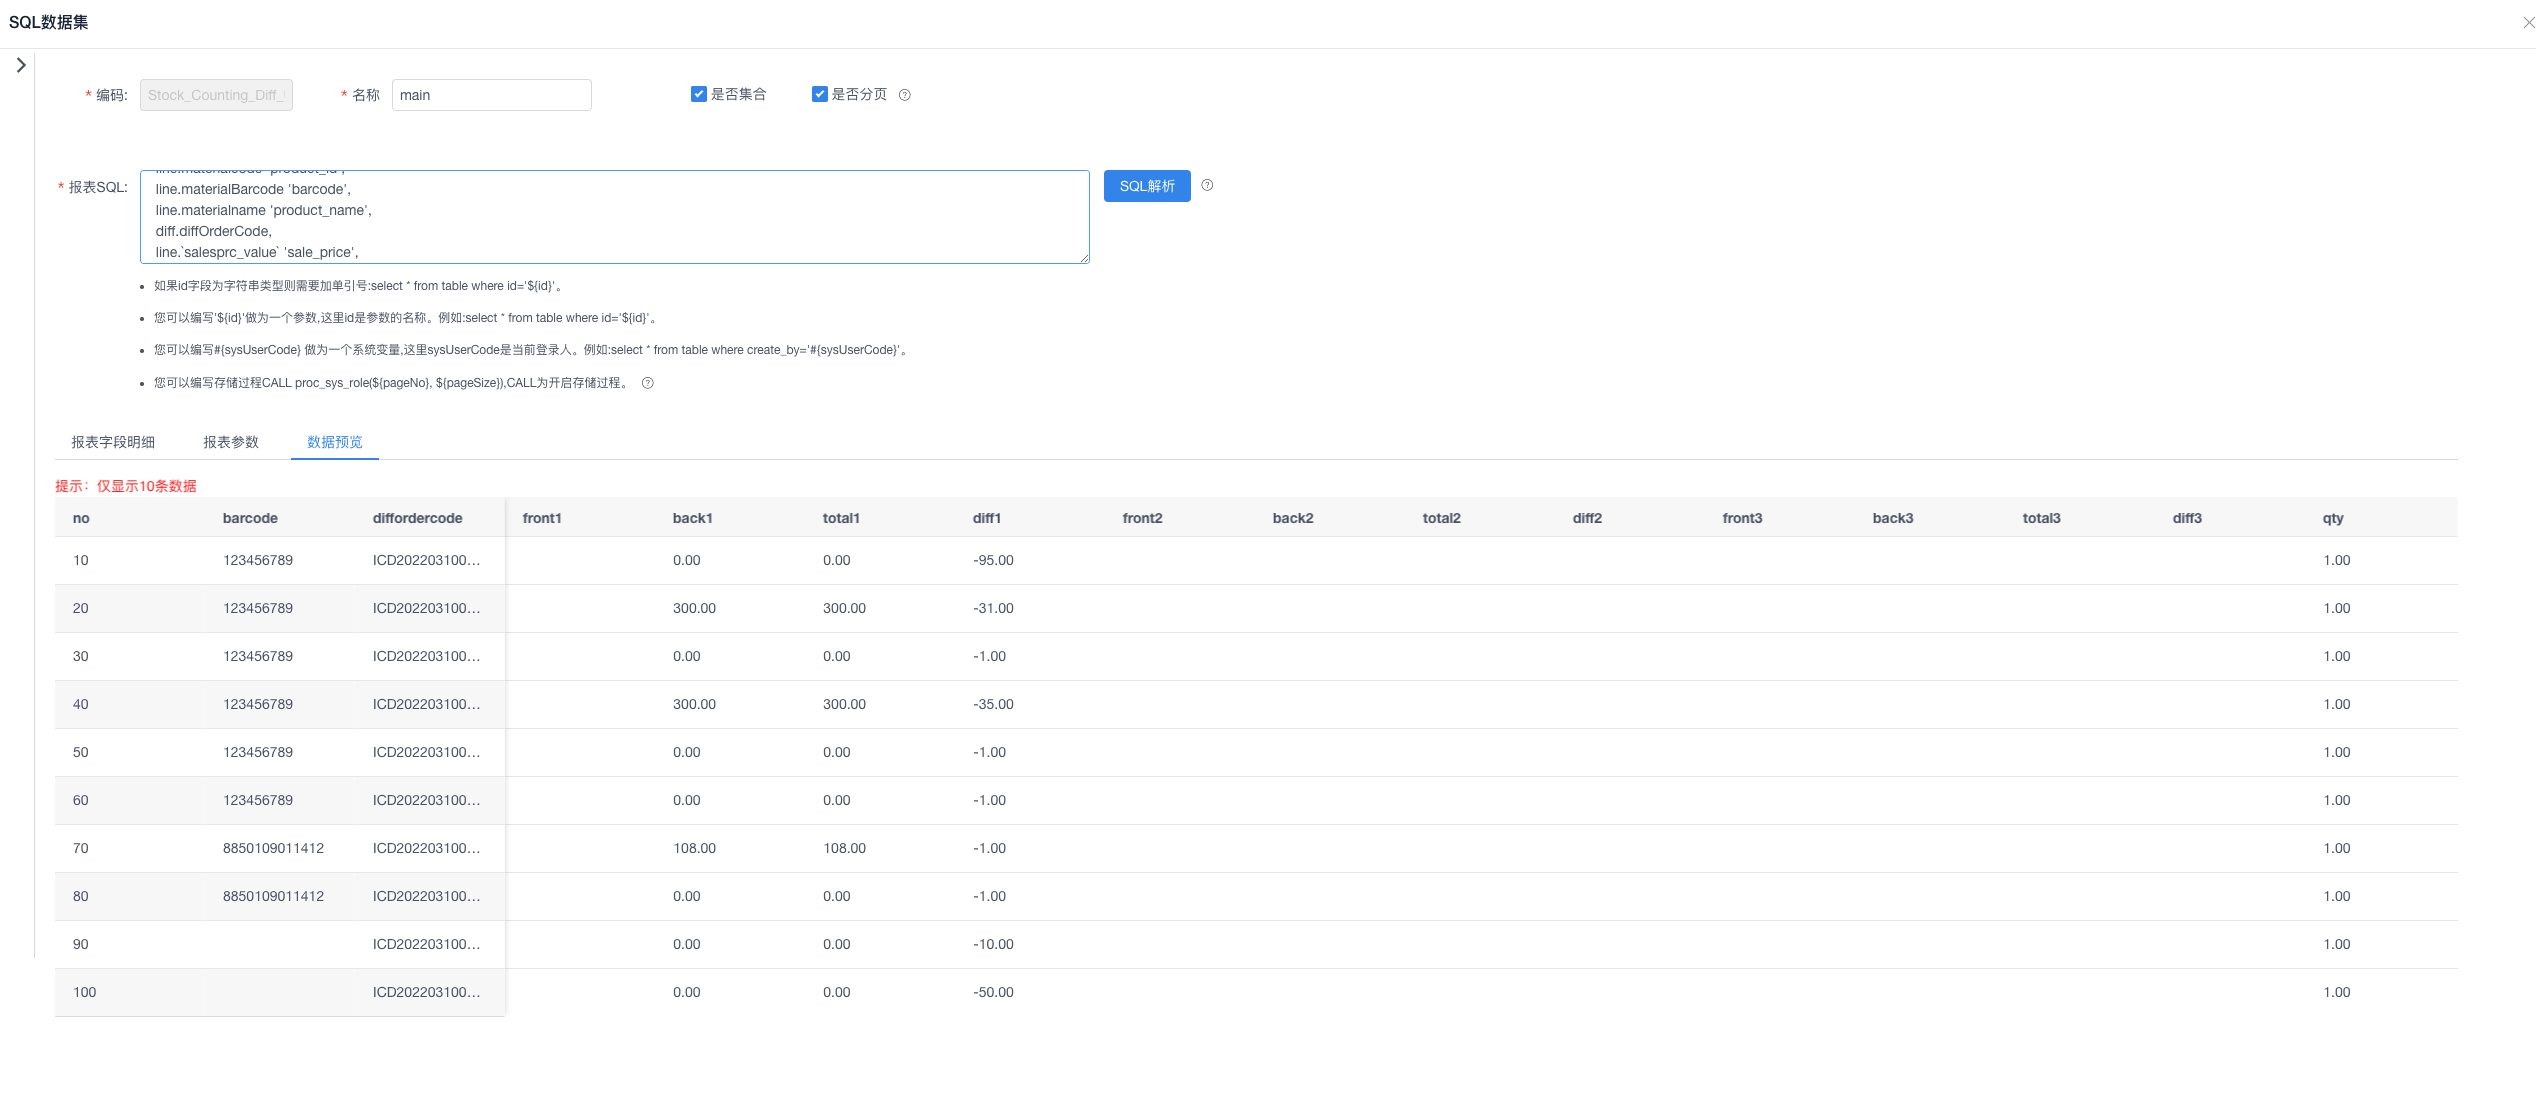
Task: Click total1 300.00 in row 20
Action: click(844, 608)
